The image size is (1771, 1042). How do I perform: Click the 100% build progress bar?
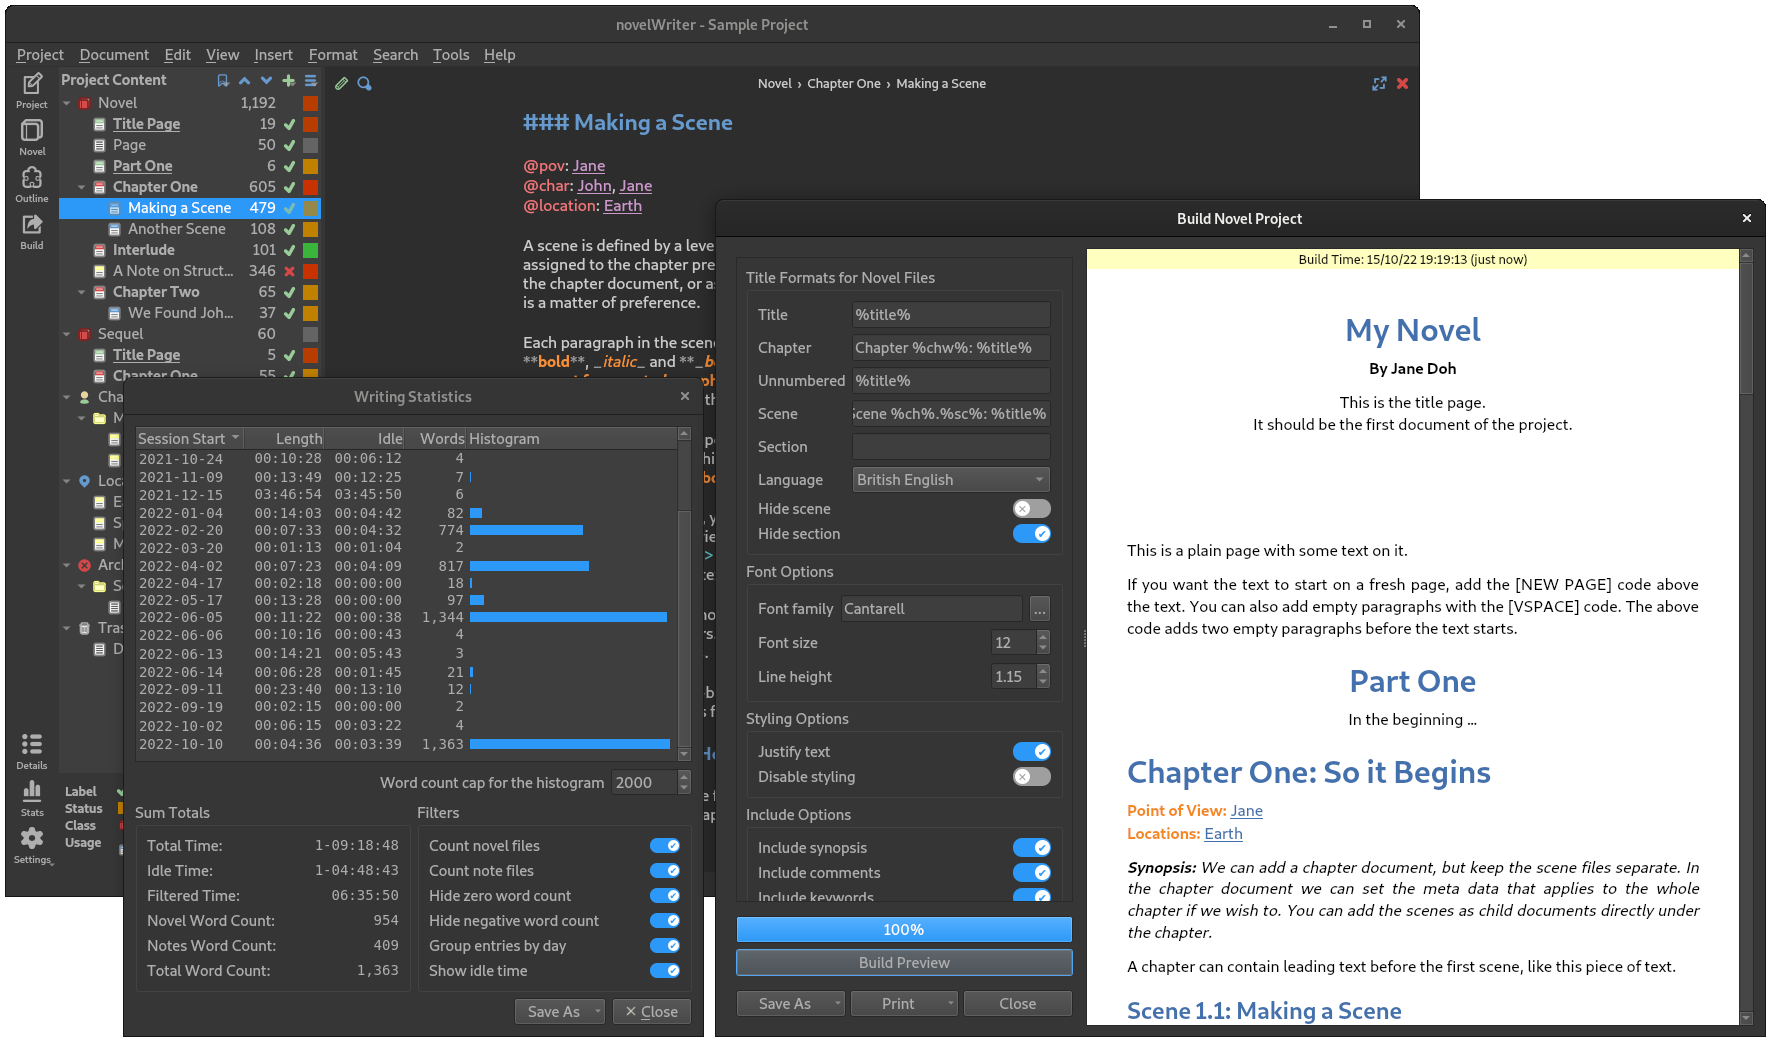(x=904, y=929)
